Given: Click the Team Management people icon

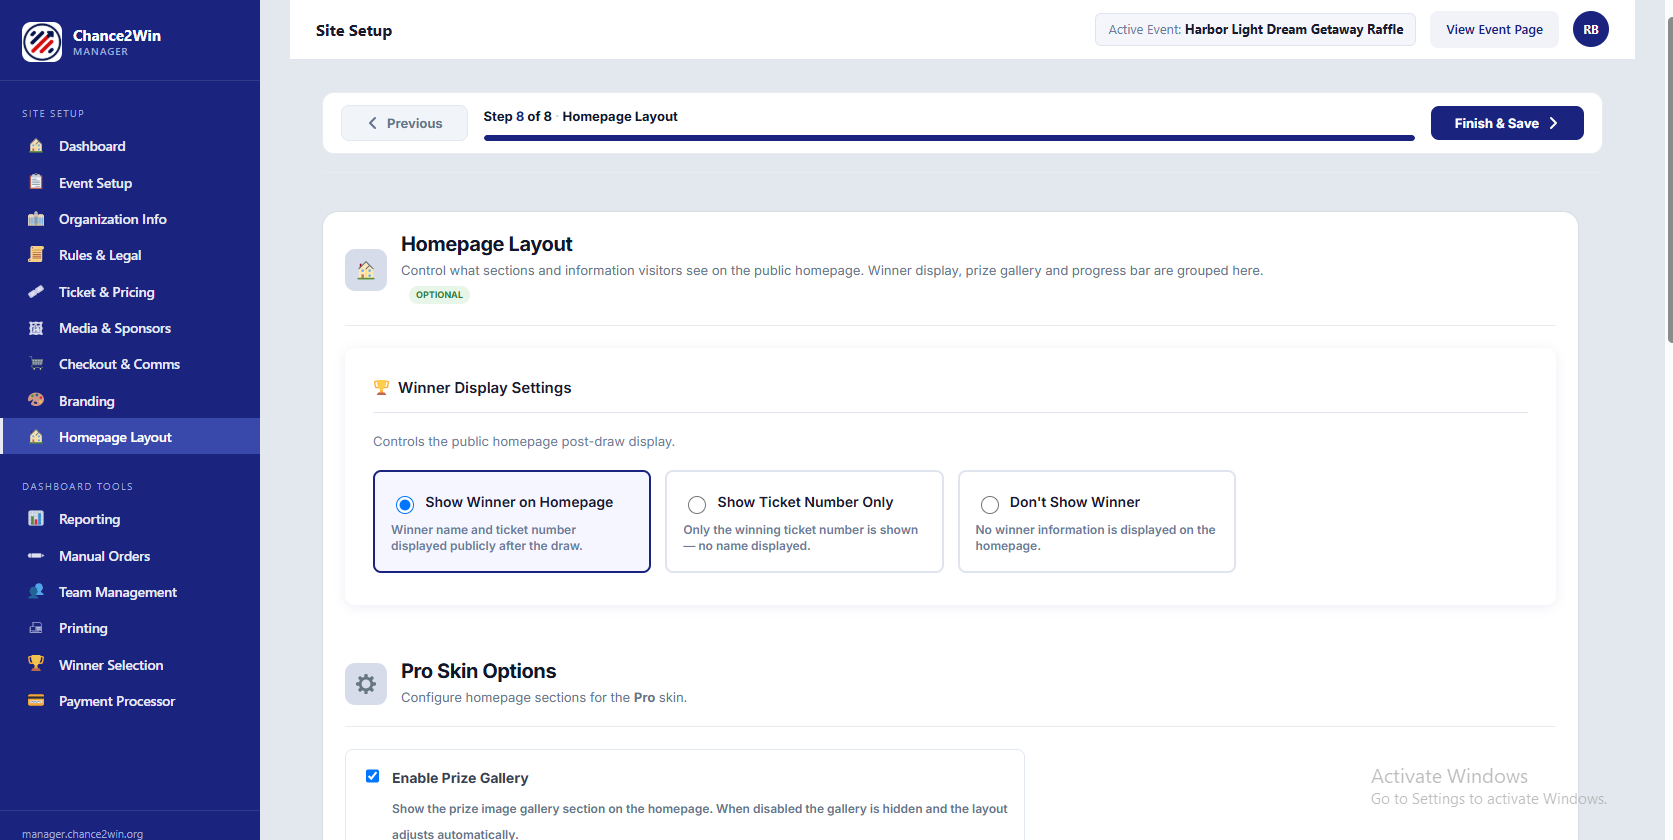Looking at the screenshot, I should pos(36,591).
